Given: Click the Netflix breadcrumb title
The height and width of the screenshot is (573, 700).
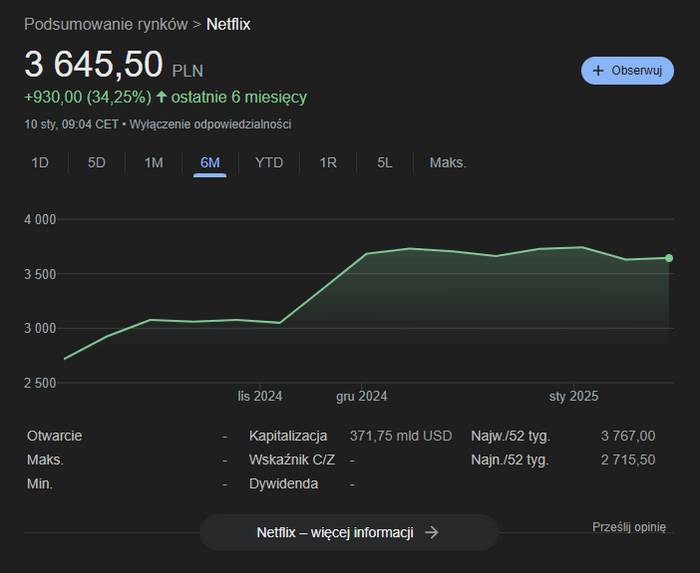Looking at the screenshot, I should 228,24.
